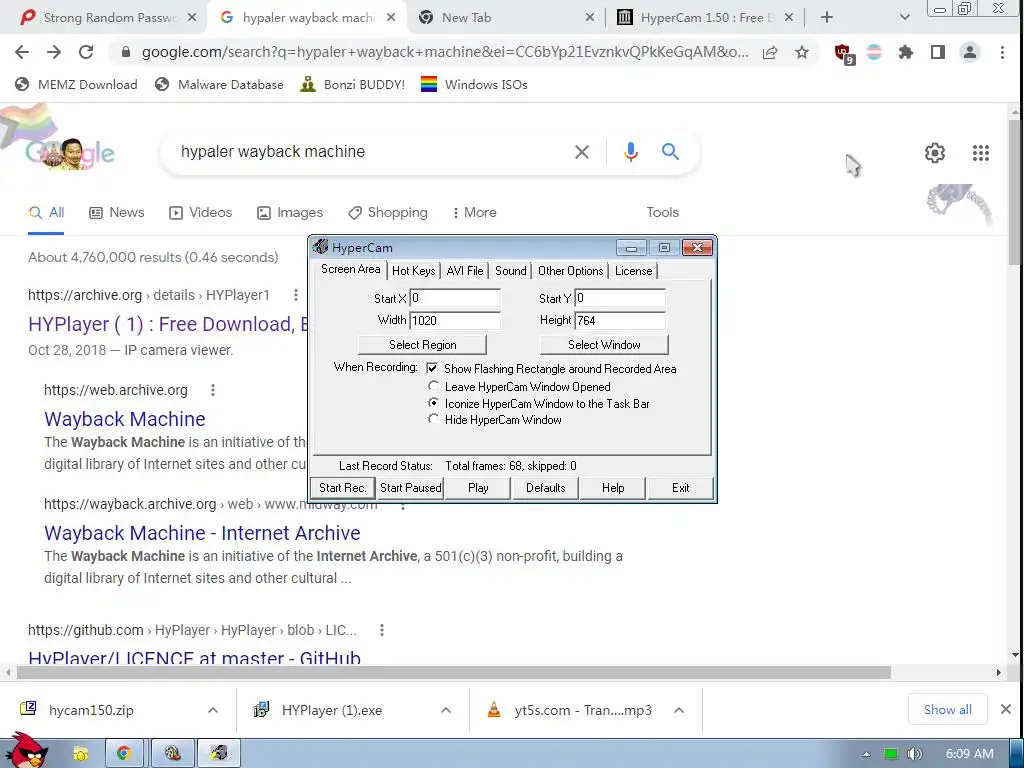Bookmark this page with the star icon
The height and width of the screenshot is (768, 1024).
[802, 52]
